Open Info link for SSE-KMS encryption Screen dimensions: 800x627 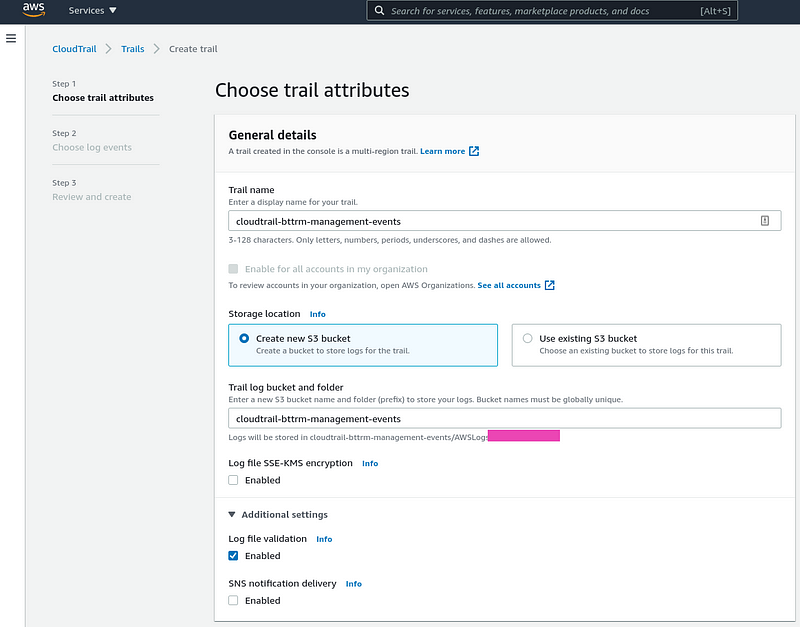tap(370, 463)
